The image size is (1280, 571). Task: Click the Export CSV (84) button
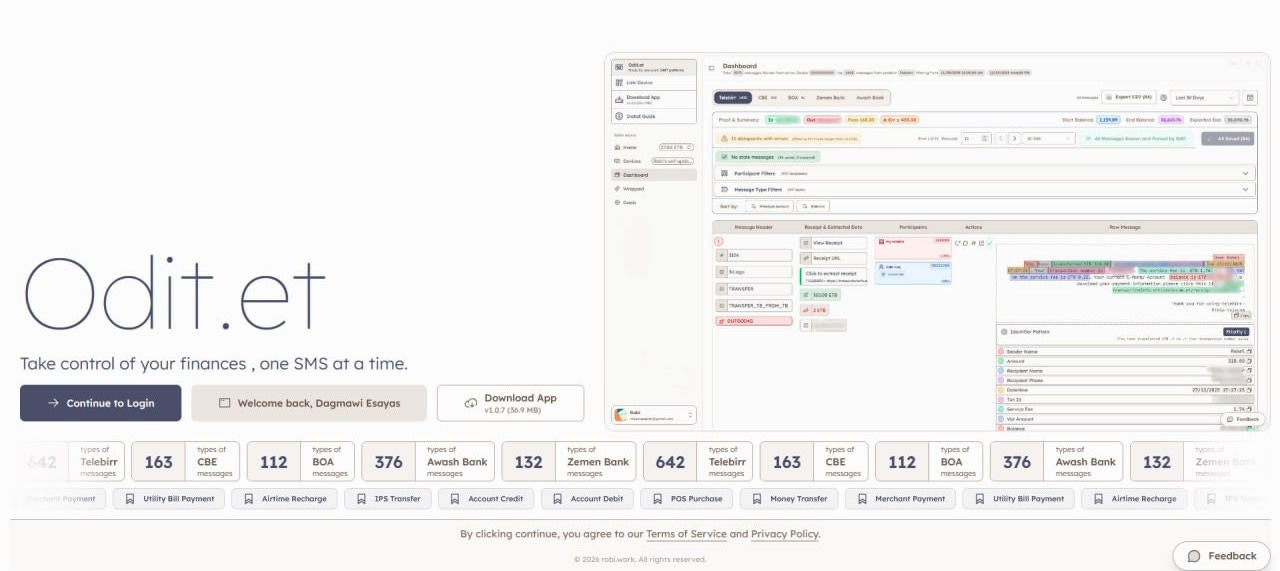[1130, 98]
